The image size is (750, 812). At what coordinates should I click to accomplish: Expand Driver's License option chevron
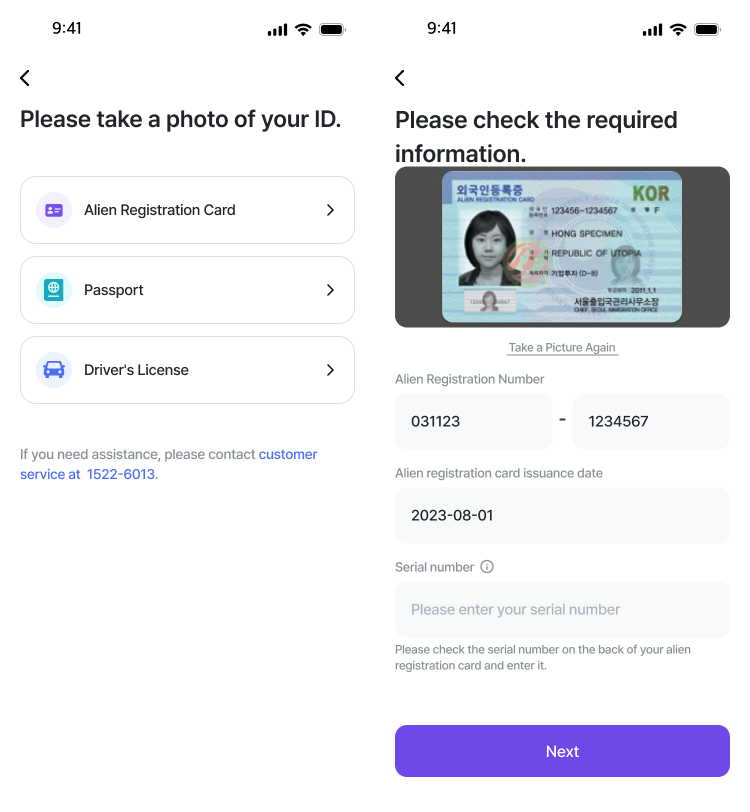pyautogui.click(x=330, y=370)
